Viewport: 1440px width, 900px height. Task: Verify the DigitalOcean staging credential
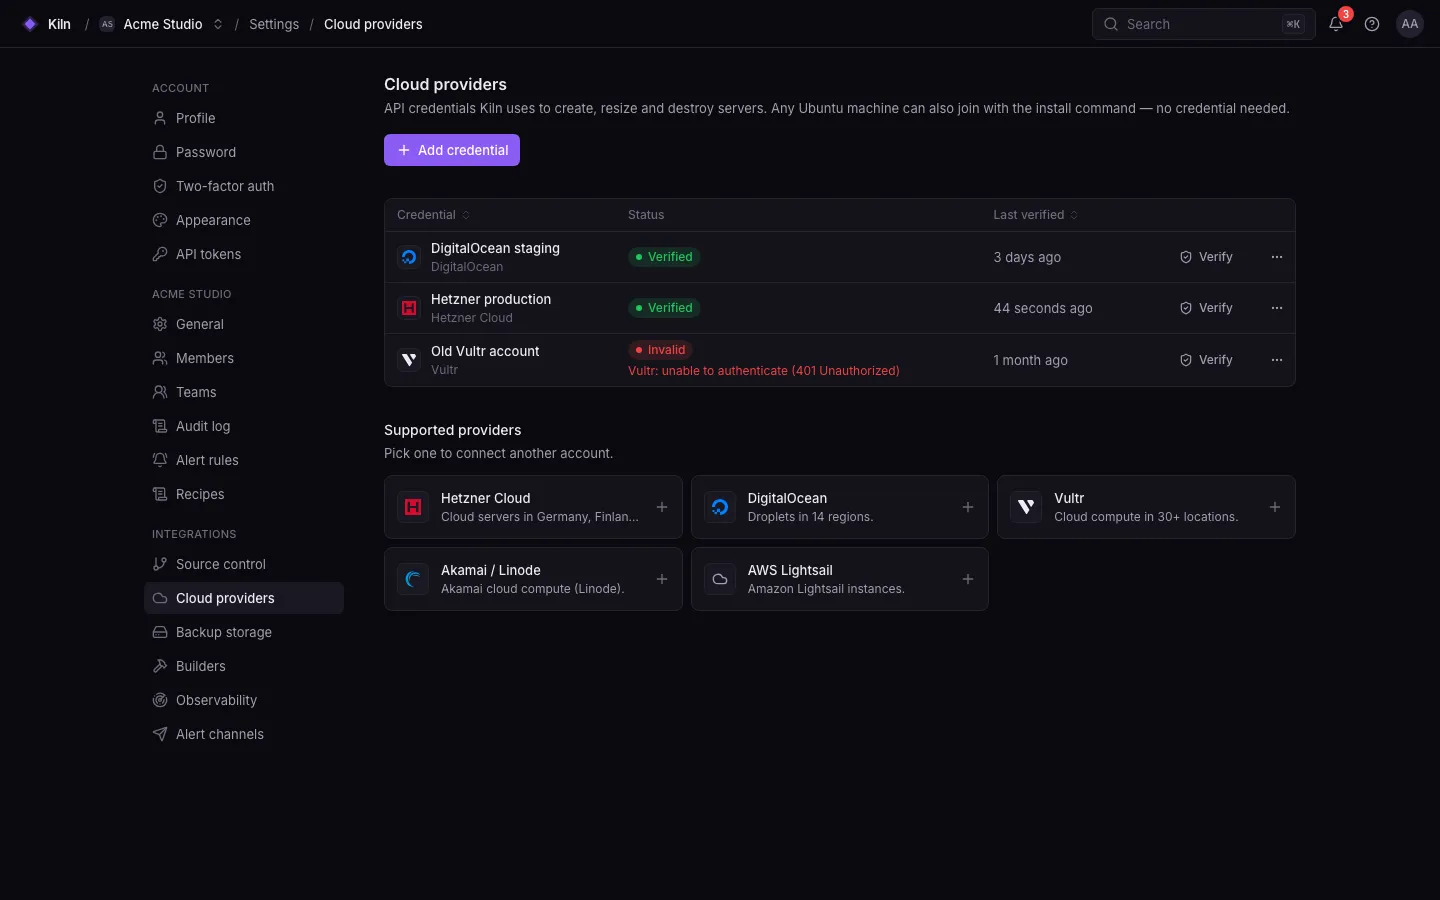1206,257
